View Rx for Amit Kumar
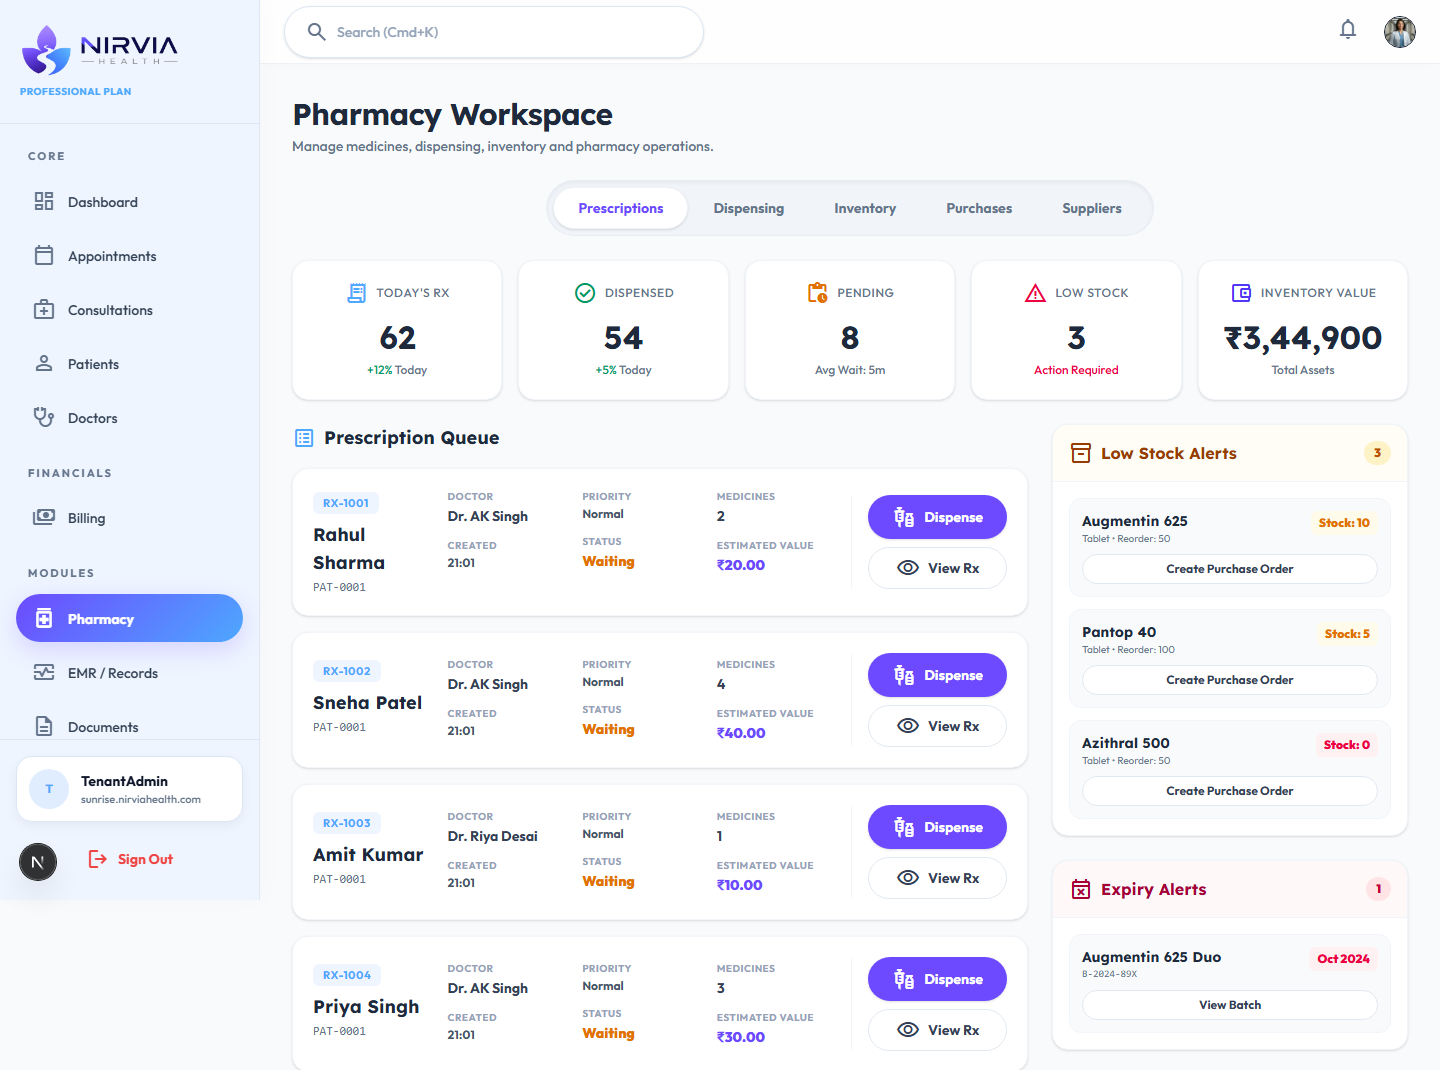1440x1070 pixels. [x=937, y=878]
